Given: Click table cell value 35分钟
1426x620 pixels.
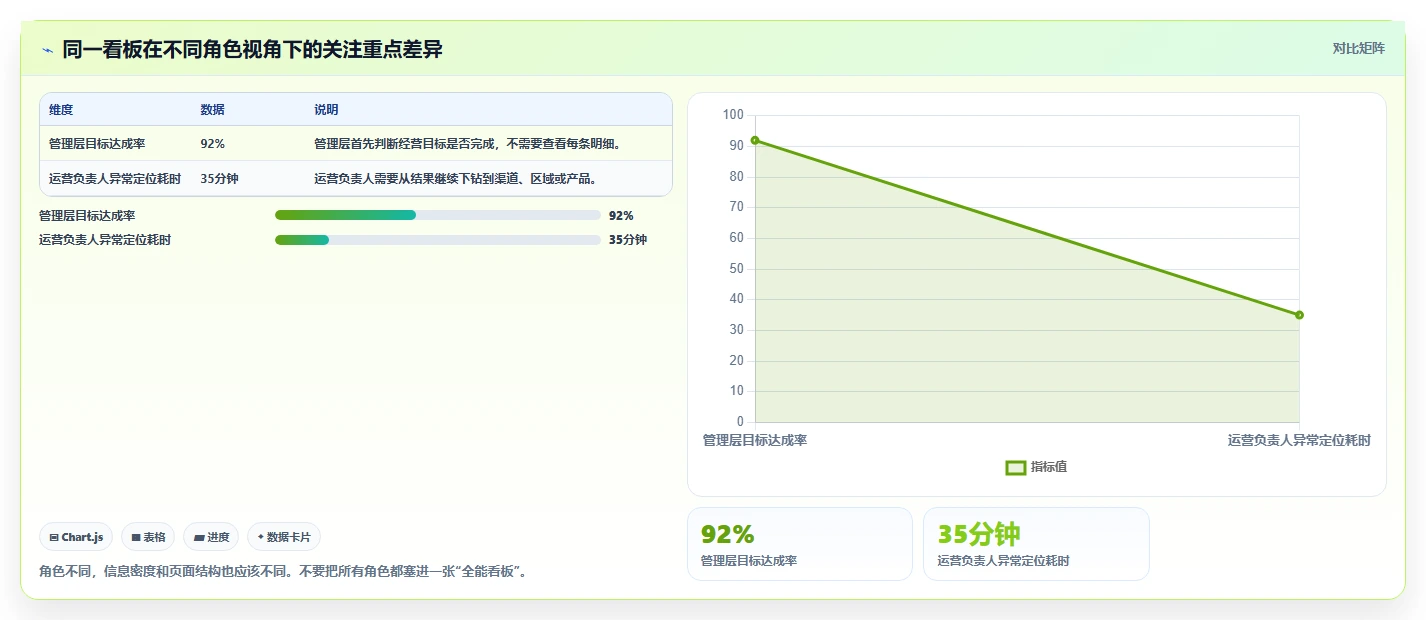Looking at the screenshot, I should [219, 179].
